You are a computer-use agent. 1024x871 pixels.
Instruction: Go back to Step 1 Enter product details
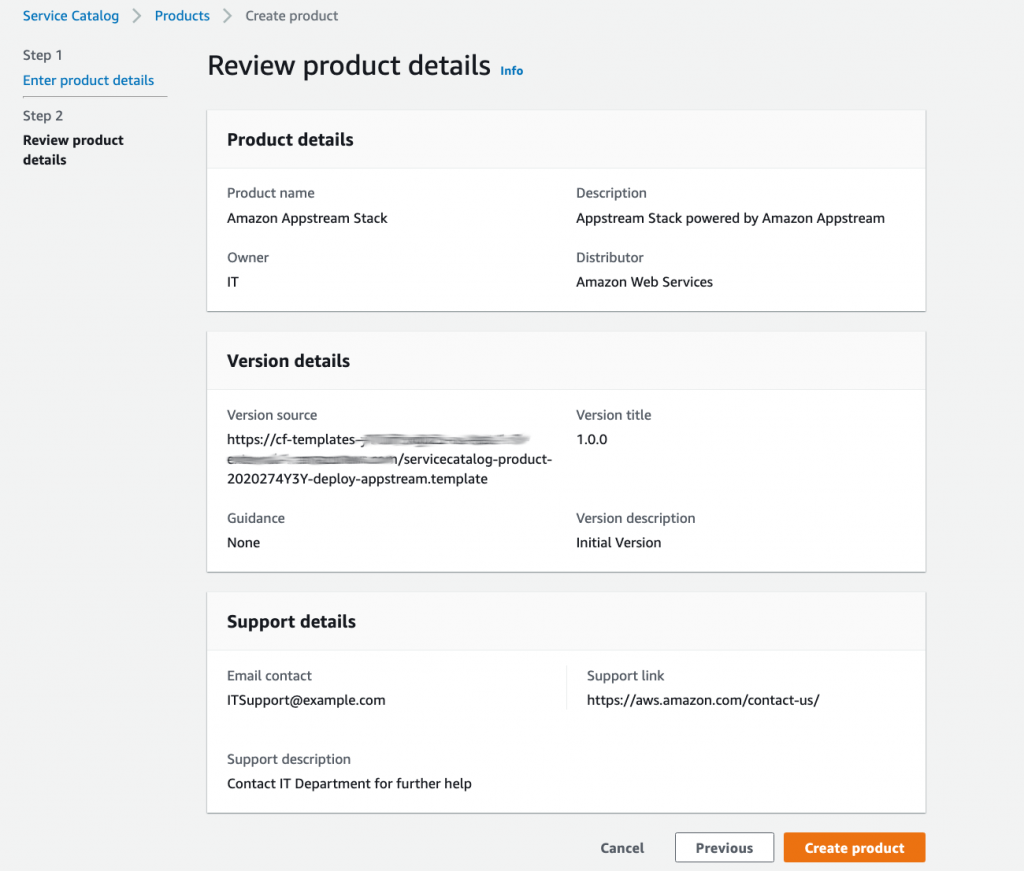(x=87, y=80)
